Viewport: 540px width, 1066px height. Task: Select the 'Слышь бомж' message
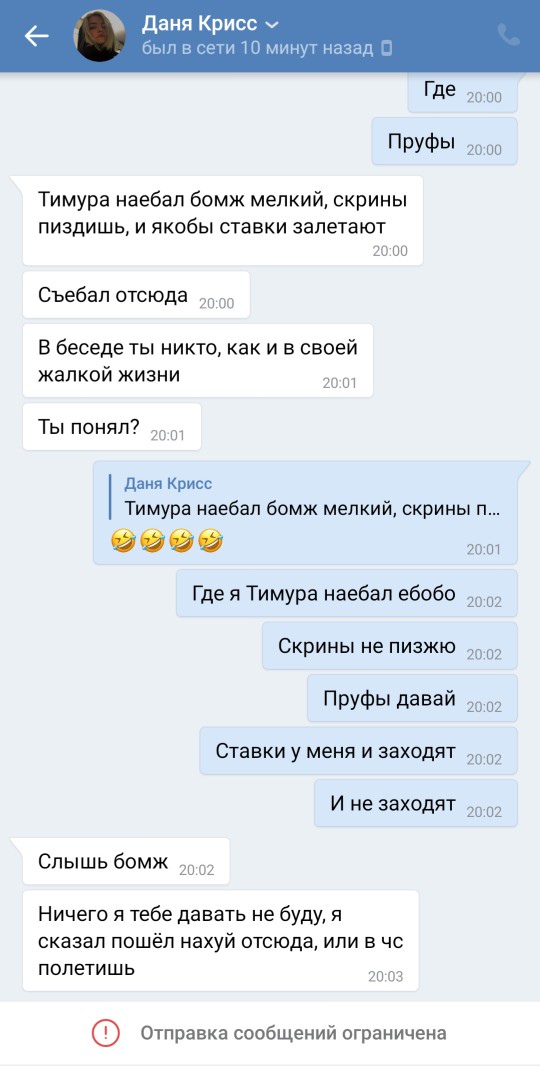[126, 861]
